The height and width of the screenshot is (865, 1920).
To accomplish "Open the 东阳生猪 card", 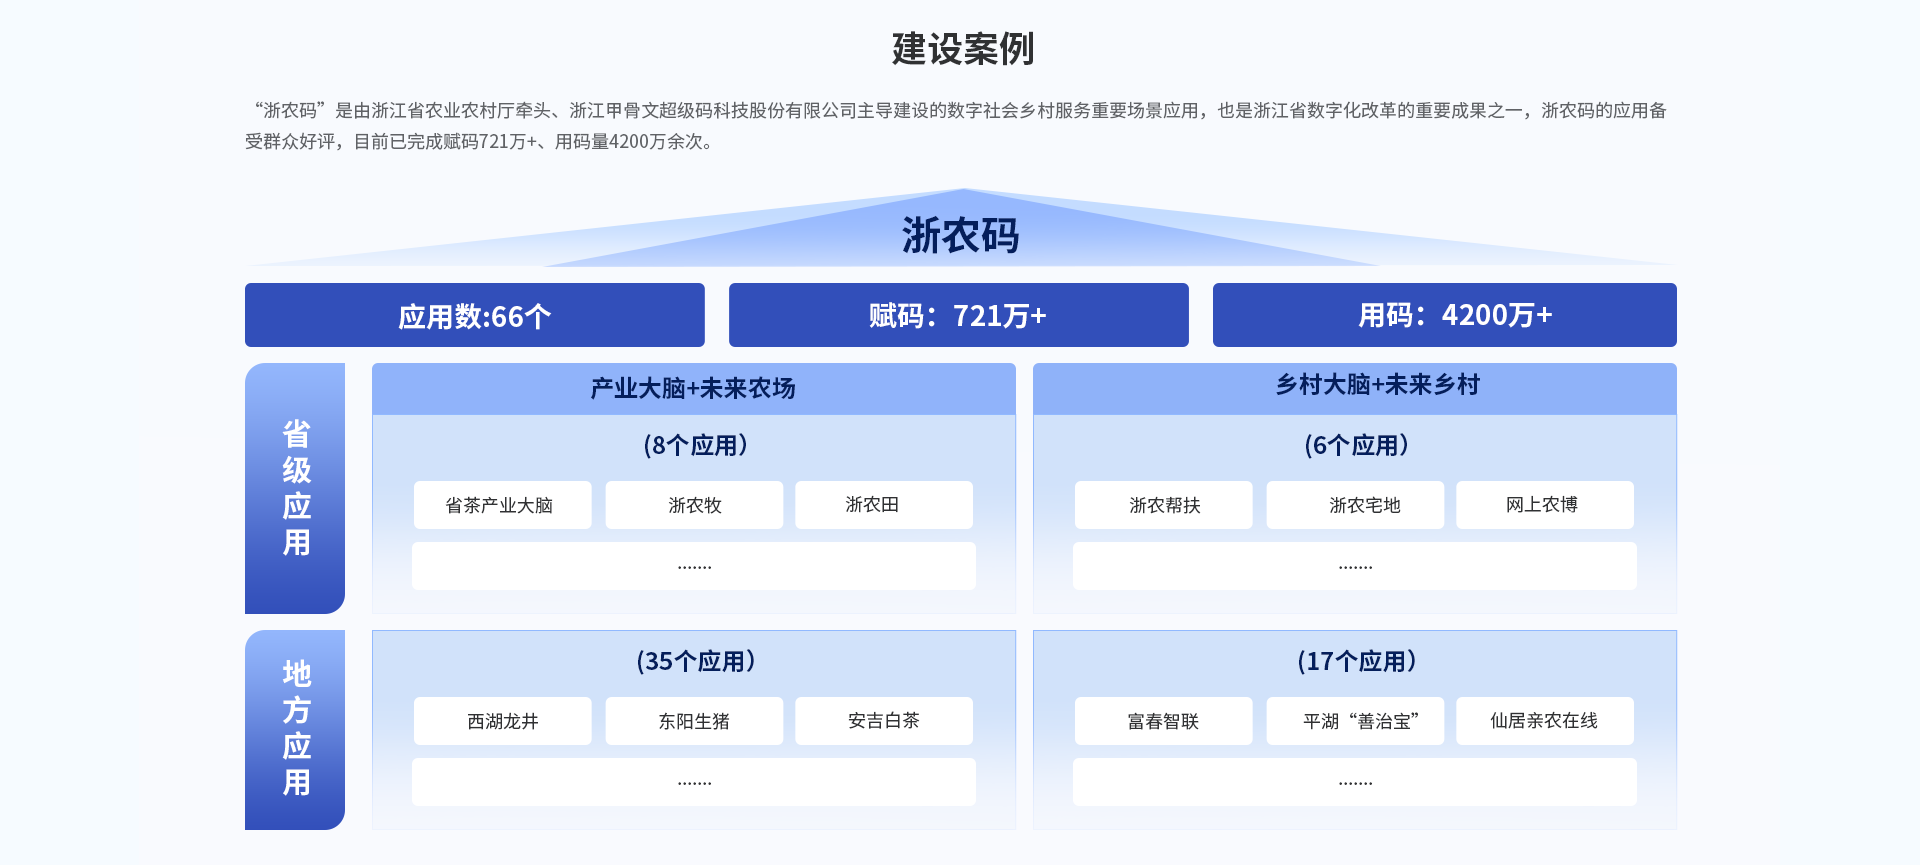I will tap(694, 721).
